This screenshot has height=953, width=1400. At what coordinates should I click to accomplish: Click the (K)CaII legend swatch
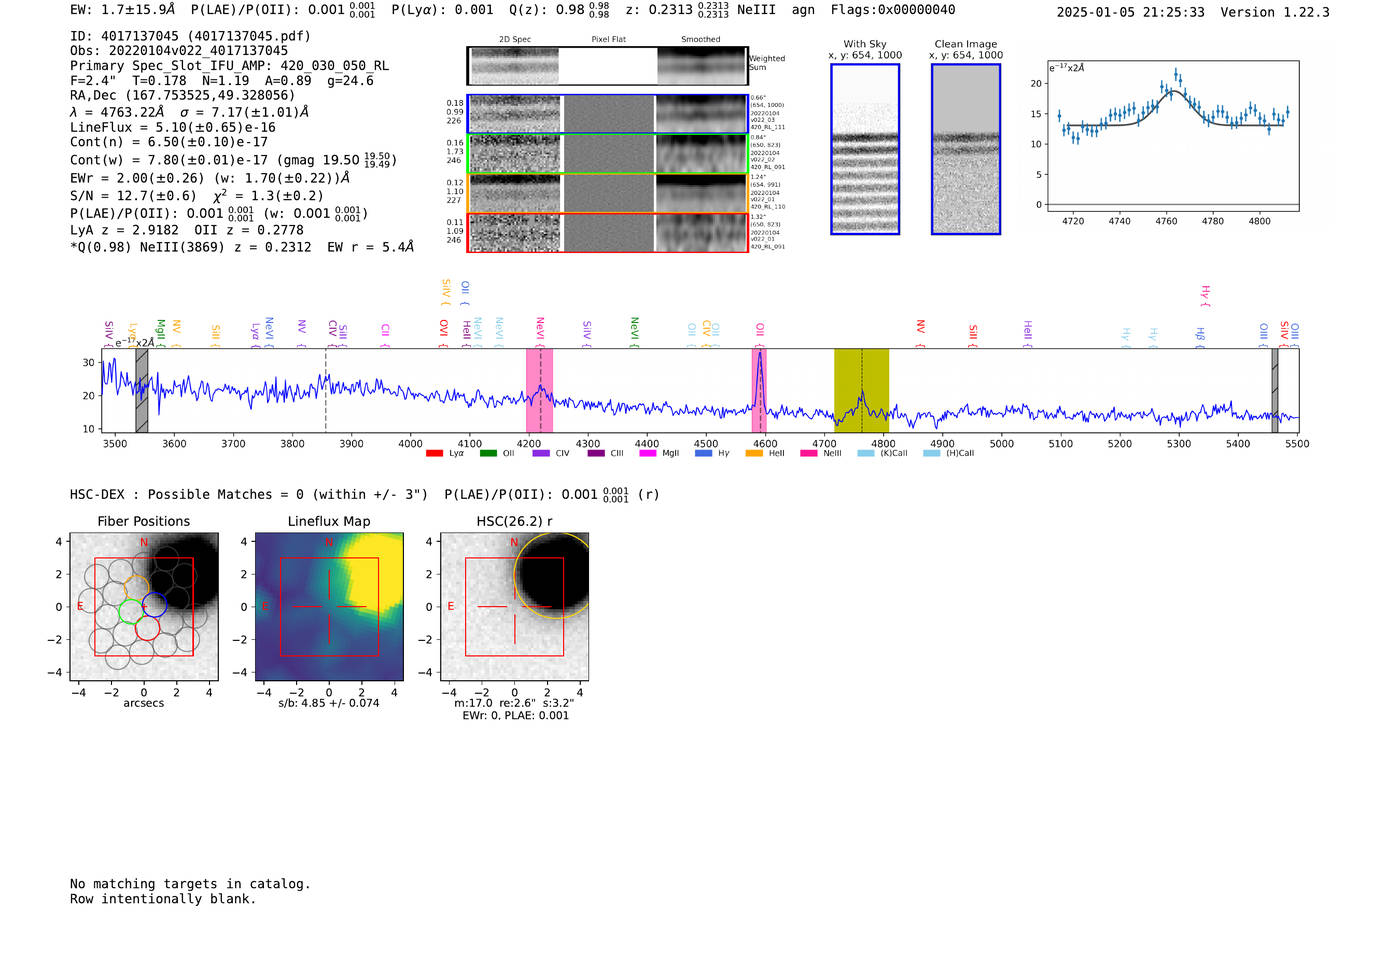pos(865,453)
